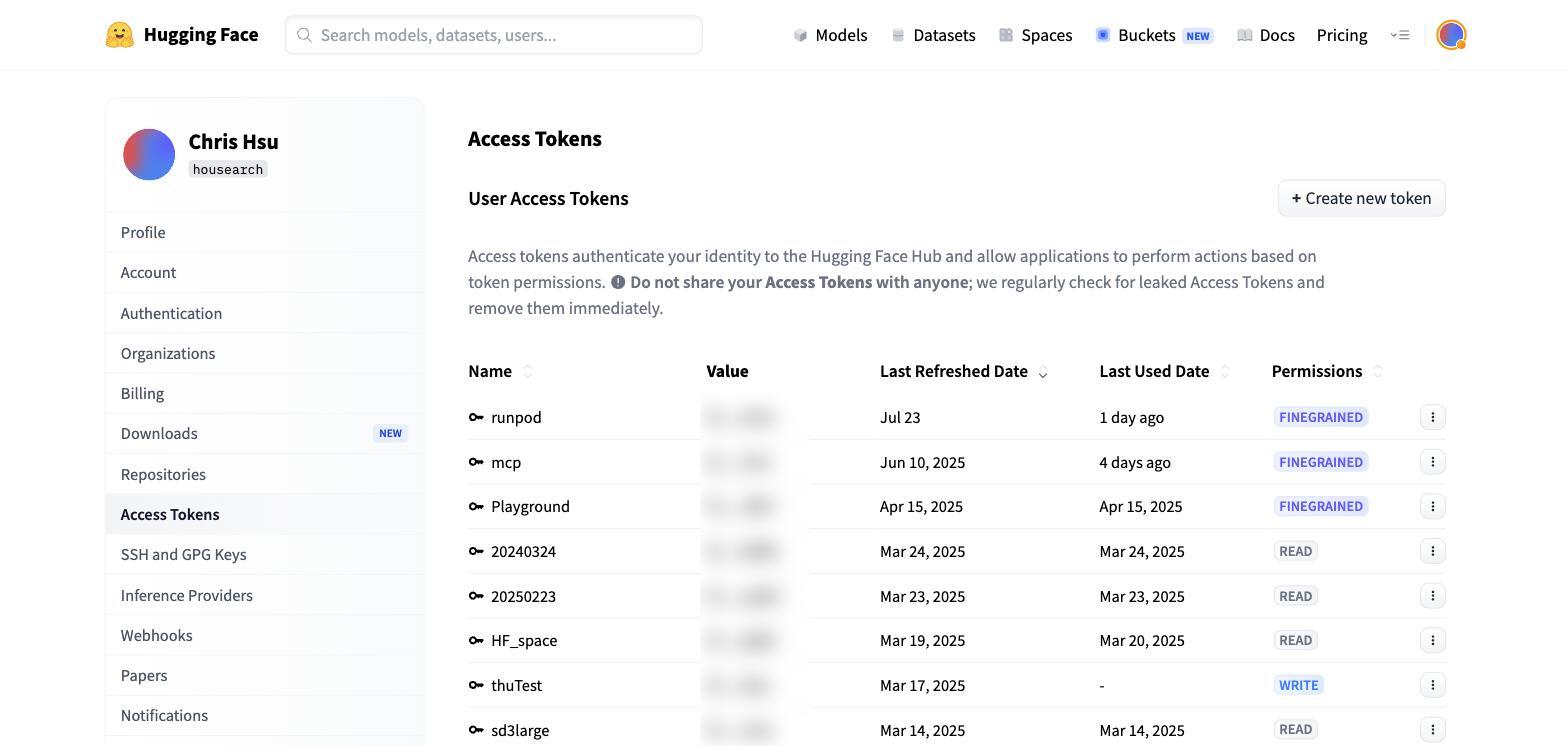The image size is (1568, 746).
Task: Open Notifications settings in the sidebar
Action: [x=264, y=715]
